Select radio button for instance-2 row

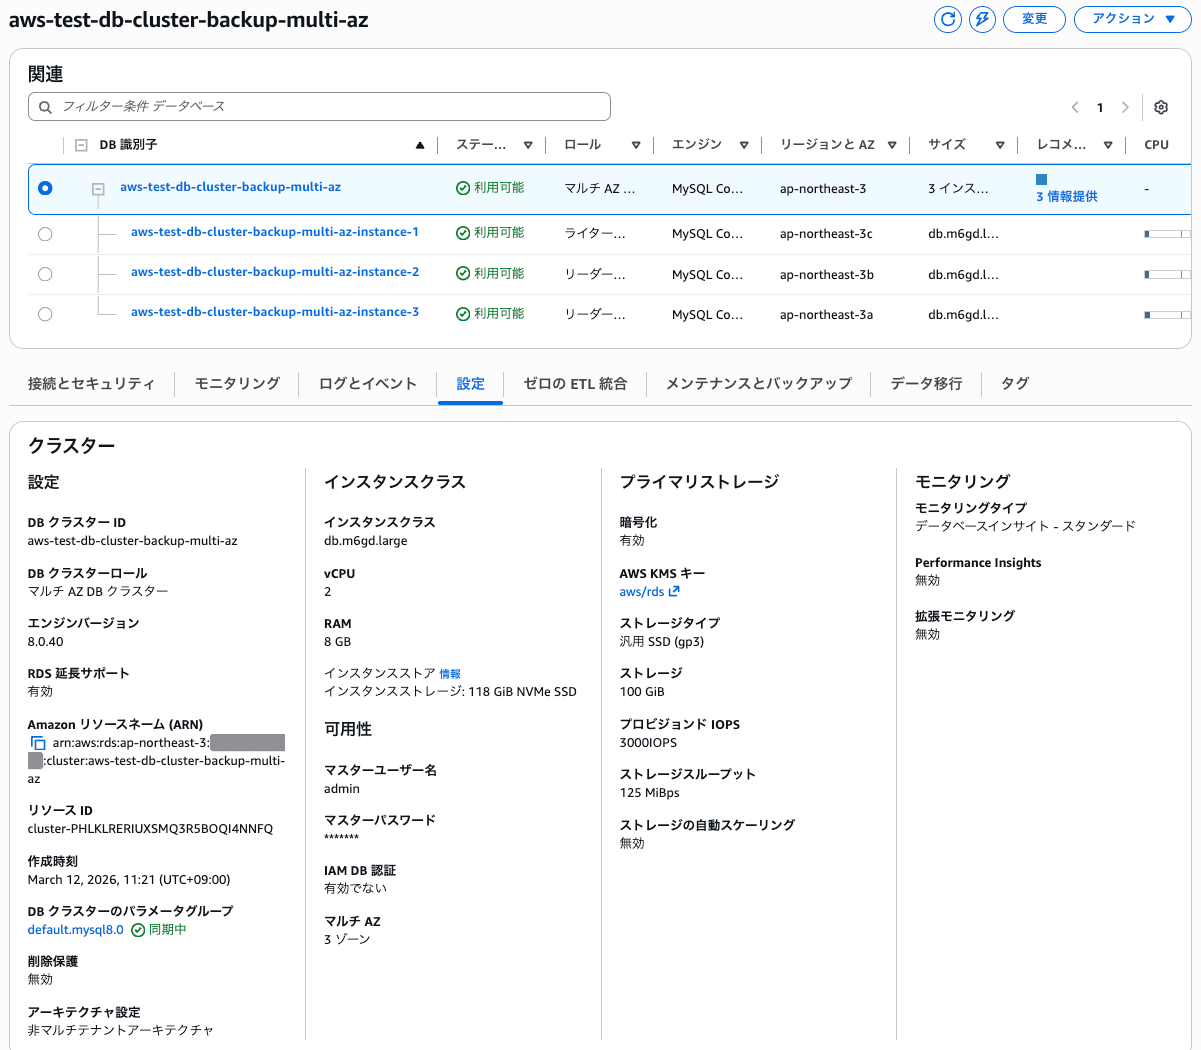click(x=45, y=274)
